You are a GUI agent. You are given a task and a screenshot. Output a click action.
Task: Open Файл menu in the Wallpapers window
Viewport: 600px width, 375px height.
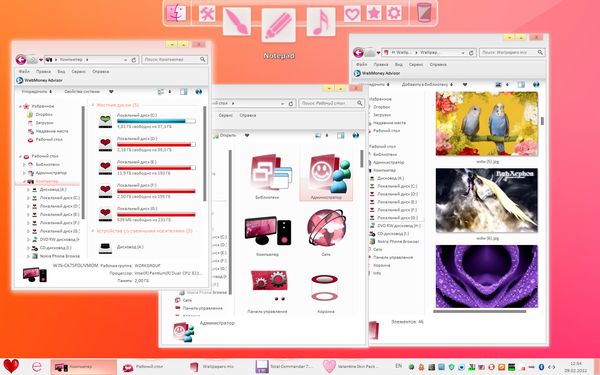362,64
